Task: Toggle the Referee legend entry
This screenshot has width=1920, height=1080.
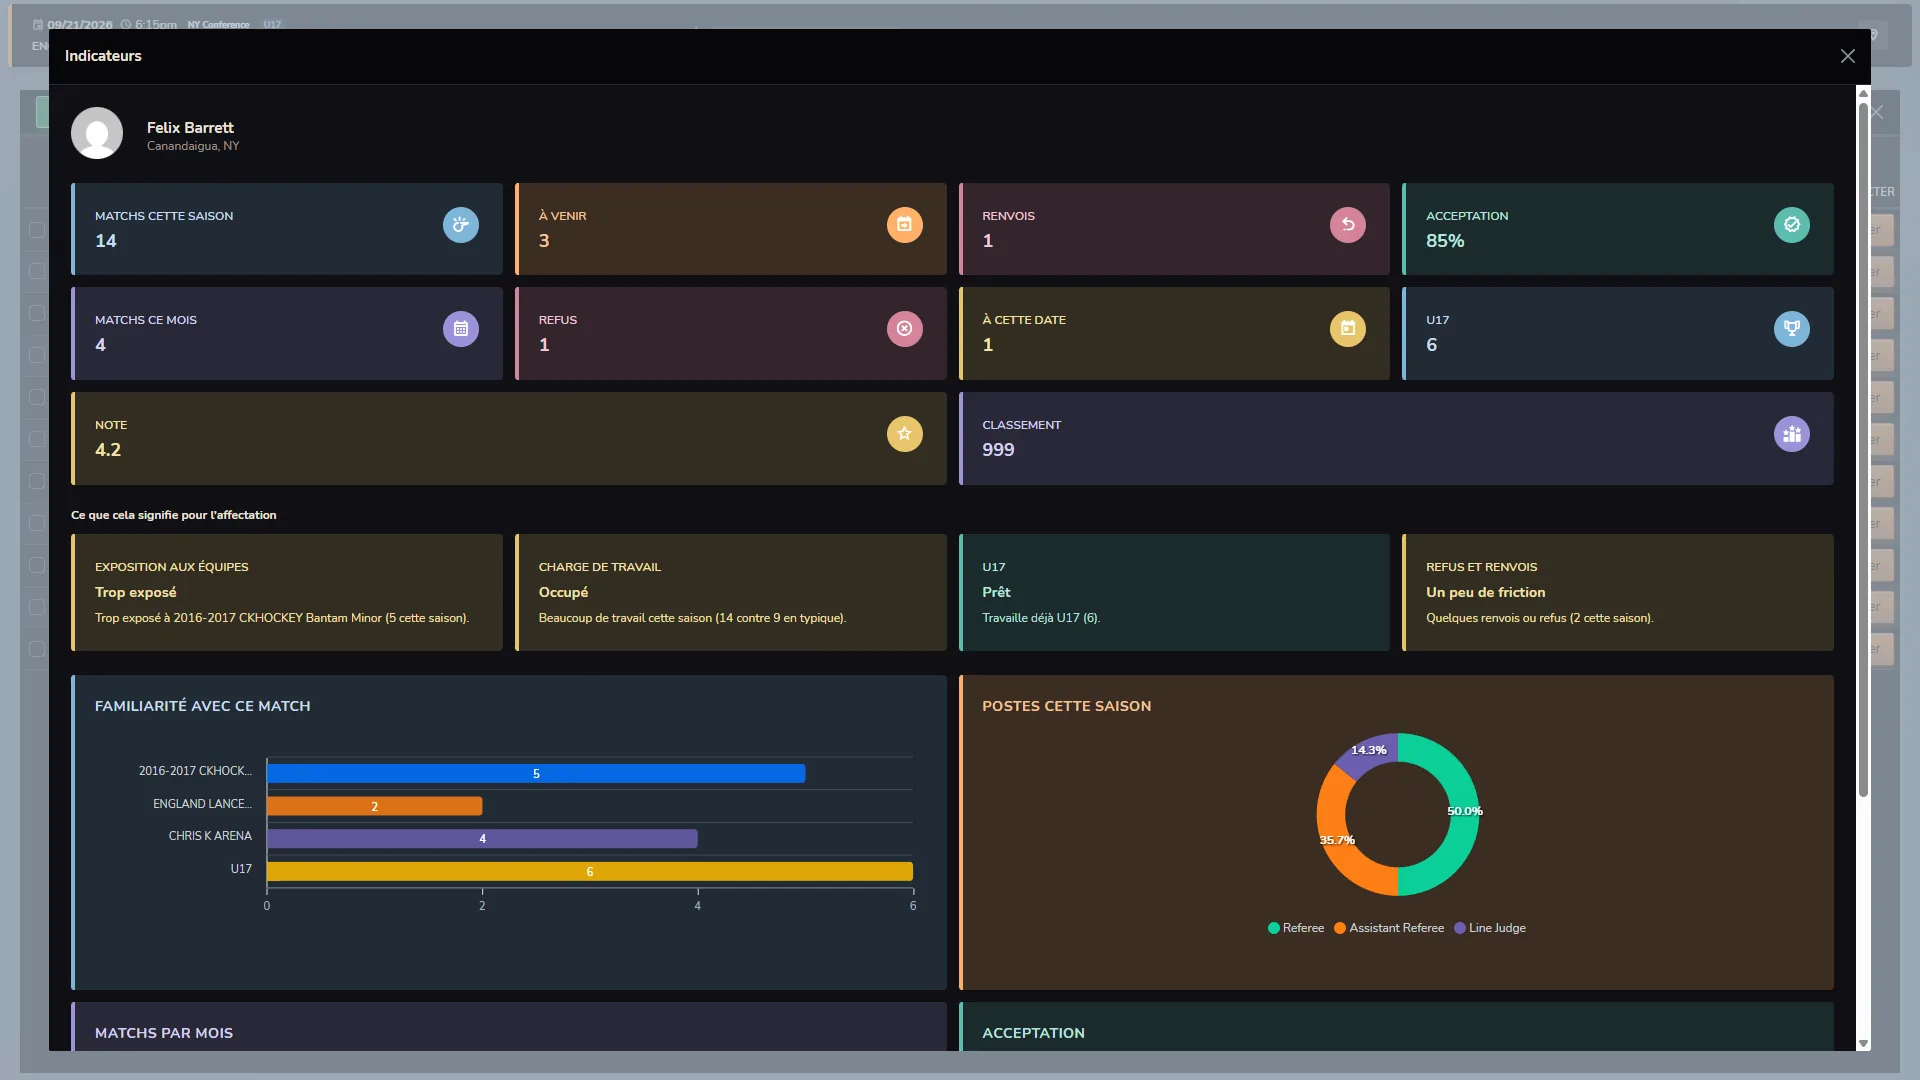Action: (1296, 928)
